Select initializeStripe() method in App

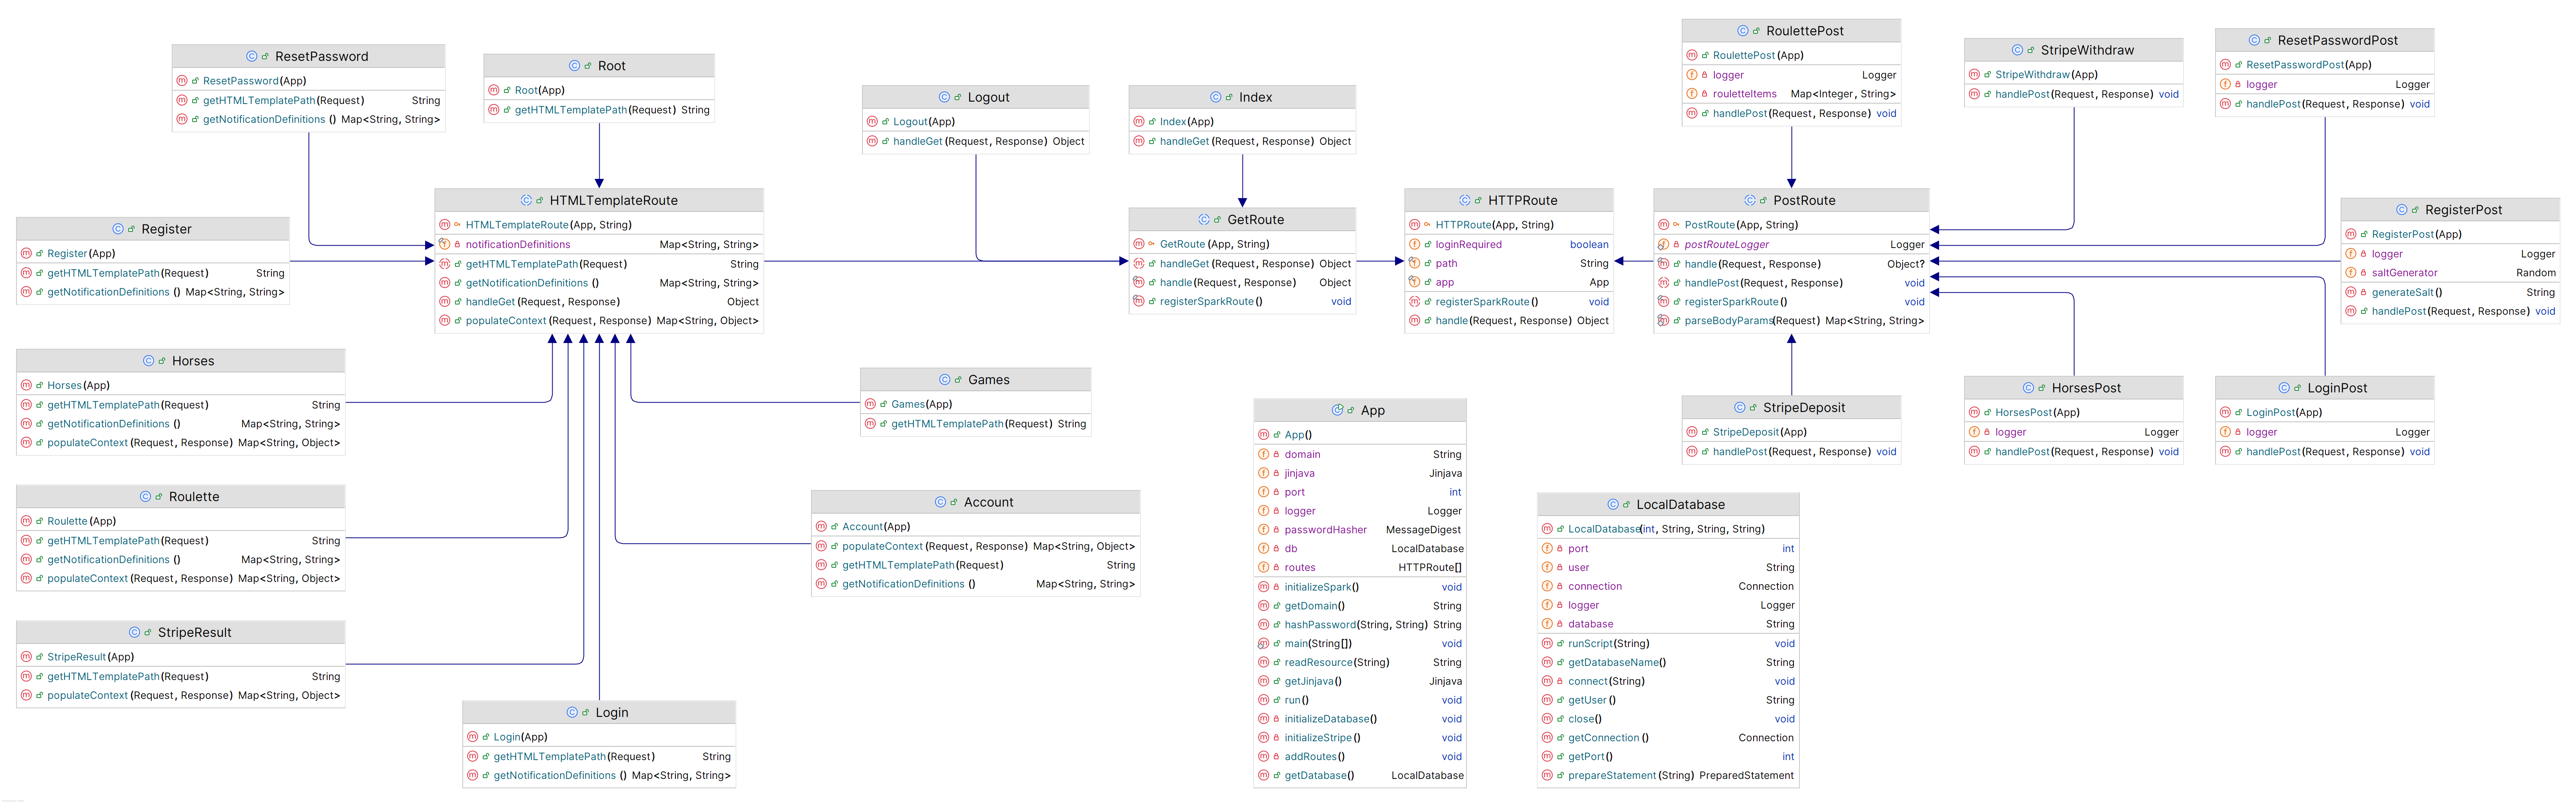point(1360,738)
